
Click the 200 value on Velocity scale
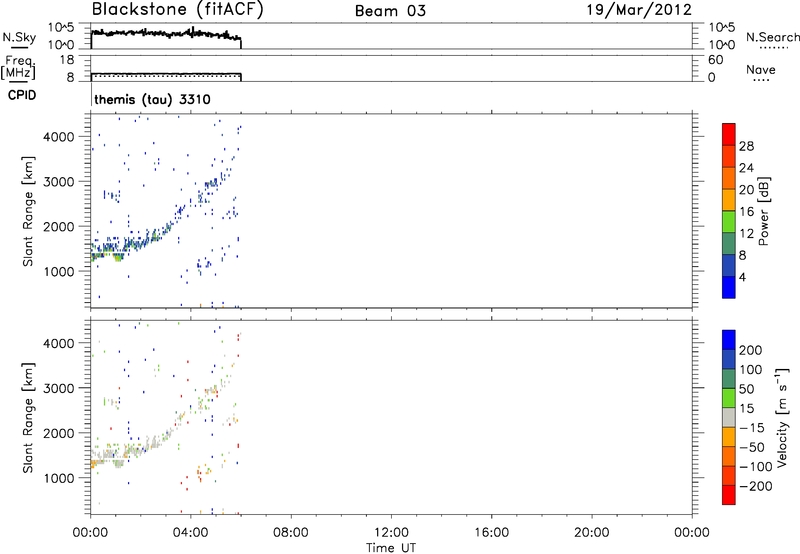[x=751, y=350]
